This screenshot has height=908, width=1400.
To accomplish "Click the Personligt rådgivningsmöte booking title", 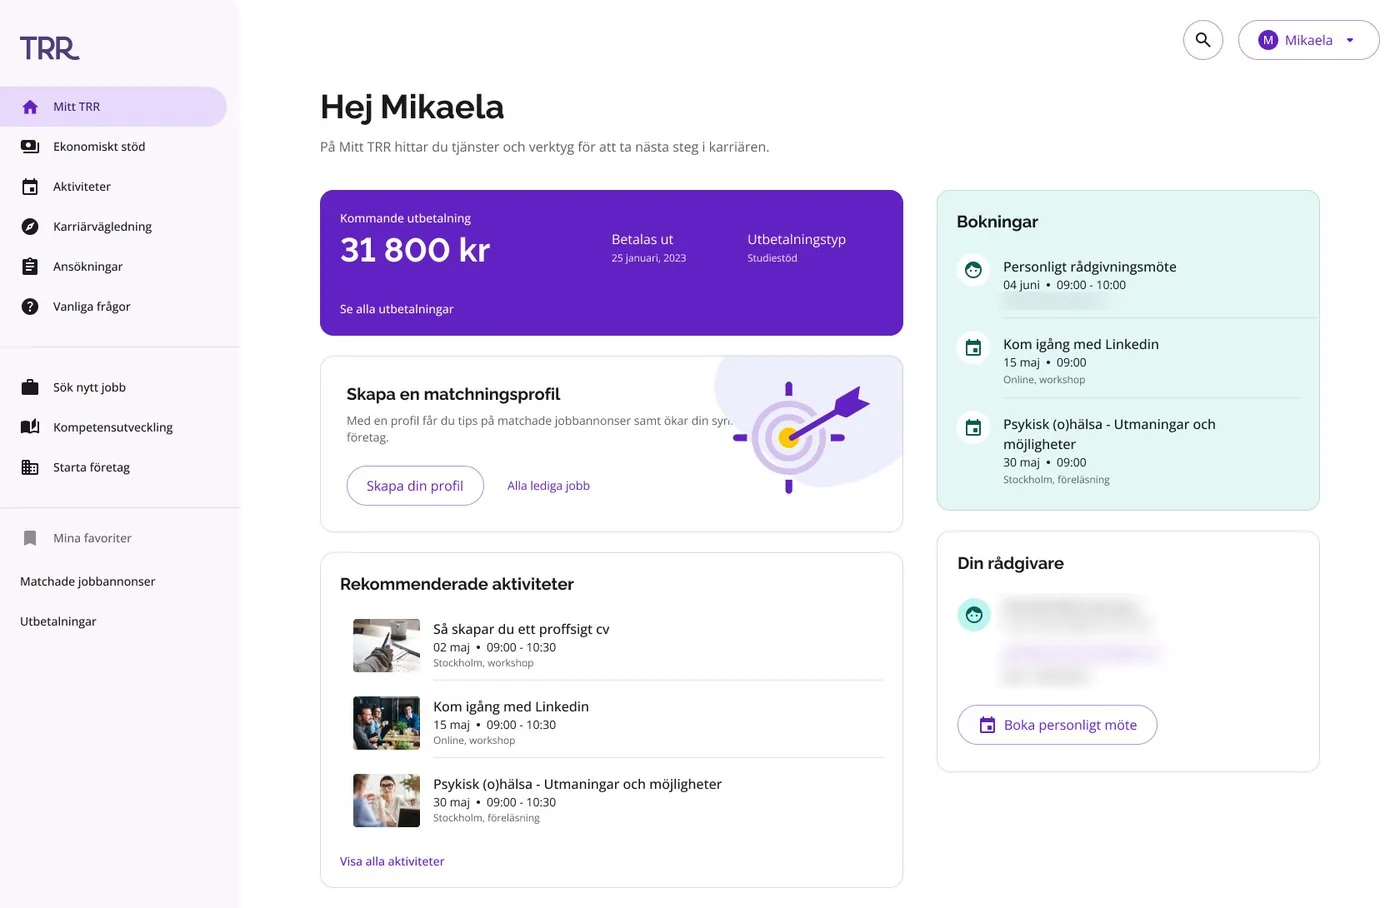I will tap(1090, 267).
